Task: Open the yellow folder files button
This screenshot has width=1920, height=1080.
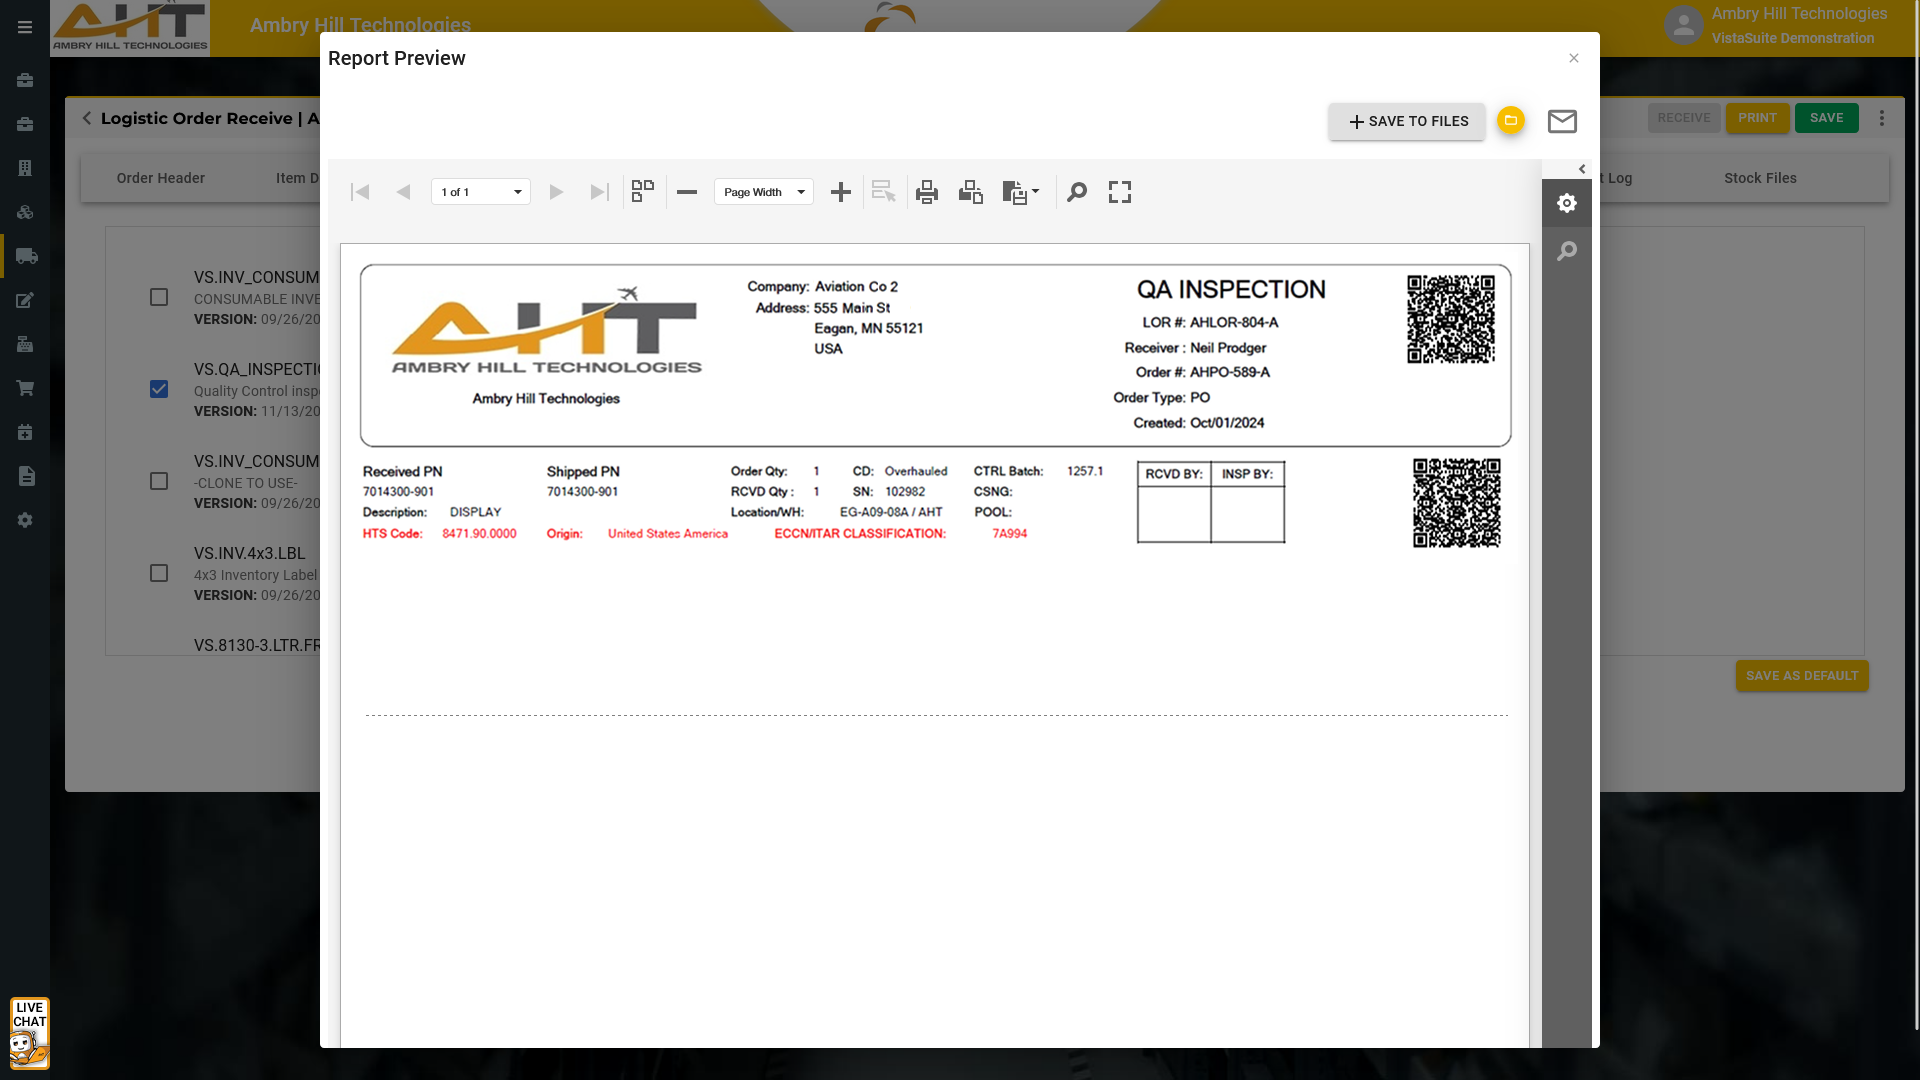Action: [x=1510, y=120]
